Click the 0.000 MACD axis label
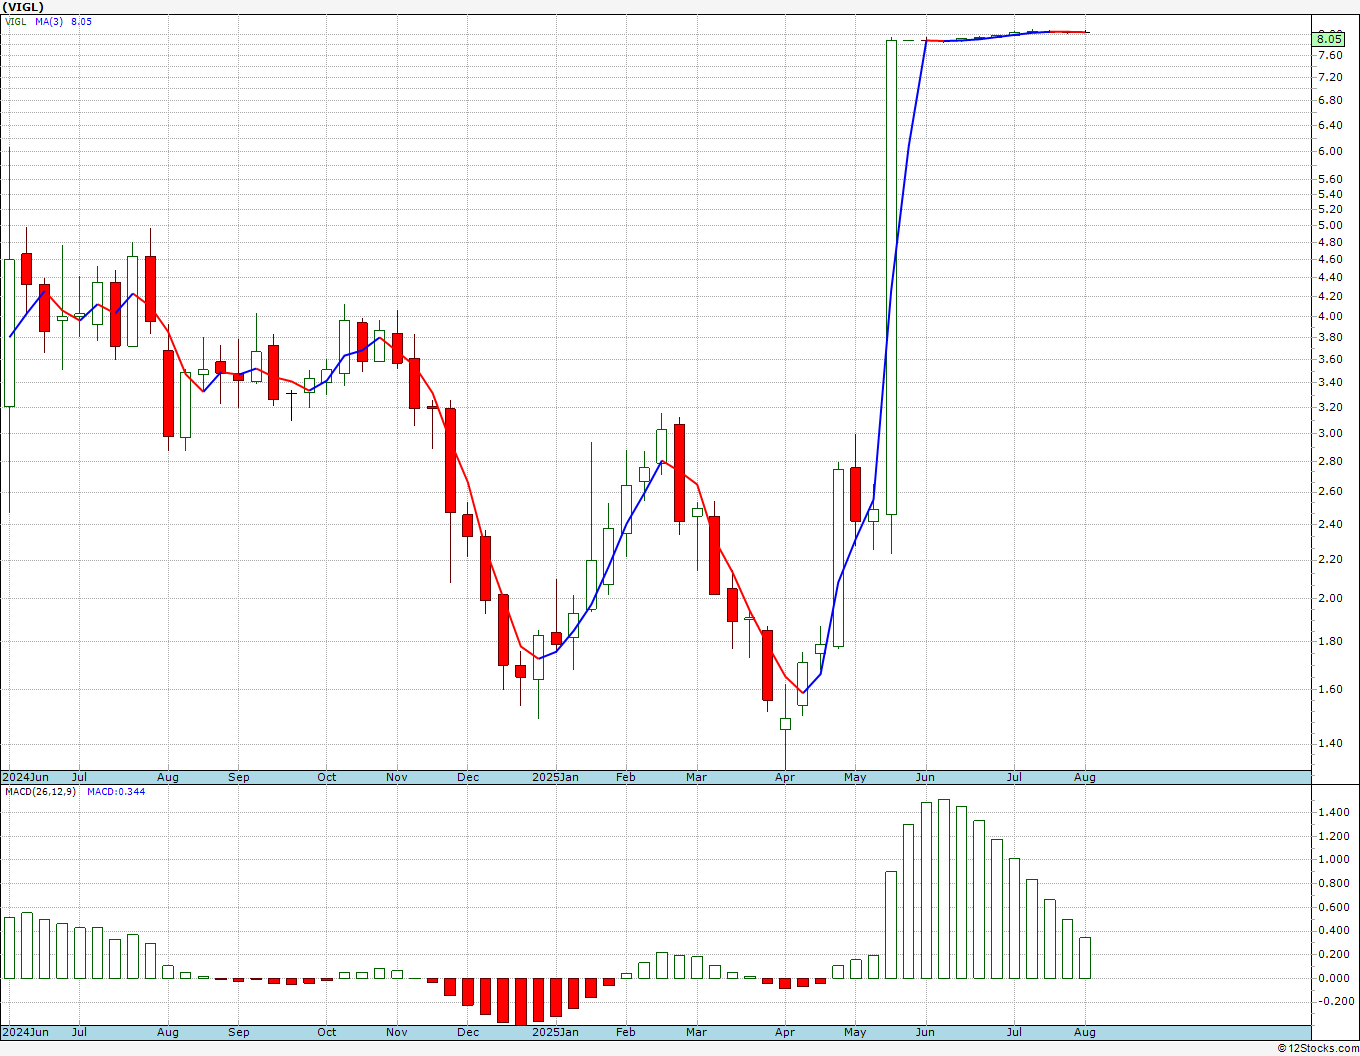1360x1056 pixels. [x=1333, y=978]
